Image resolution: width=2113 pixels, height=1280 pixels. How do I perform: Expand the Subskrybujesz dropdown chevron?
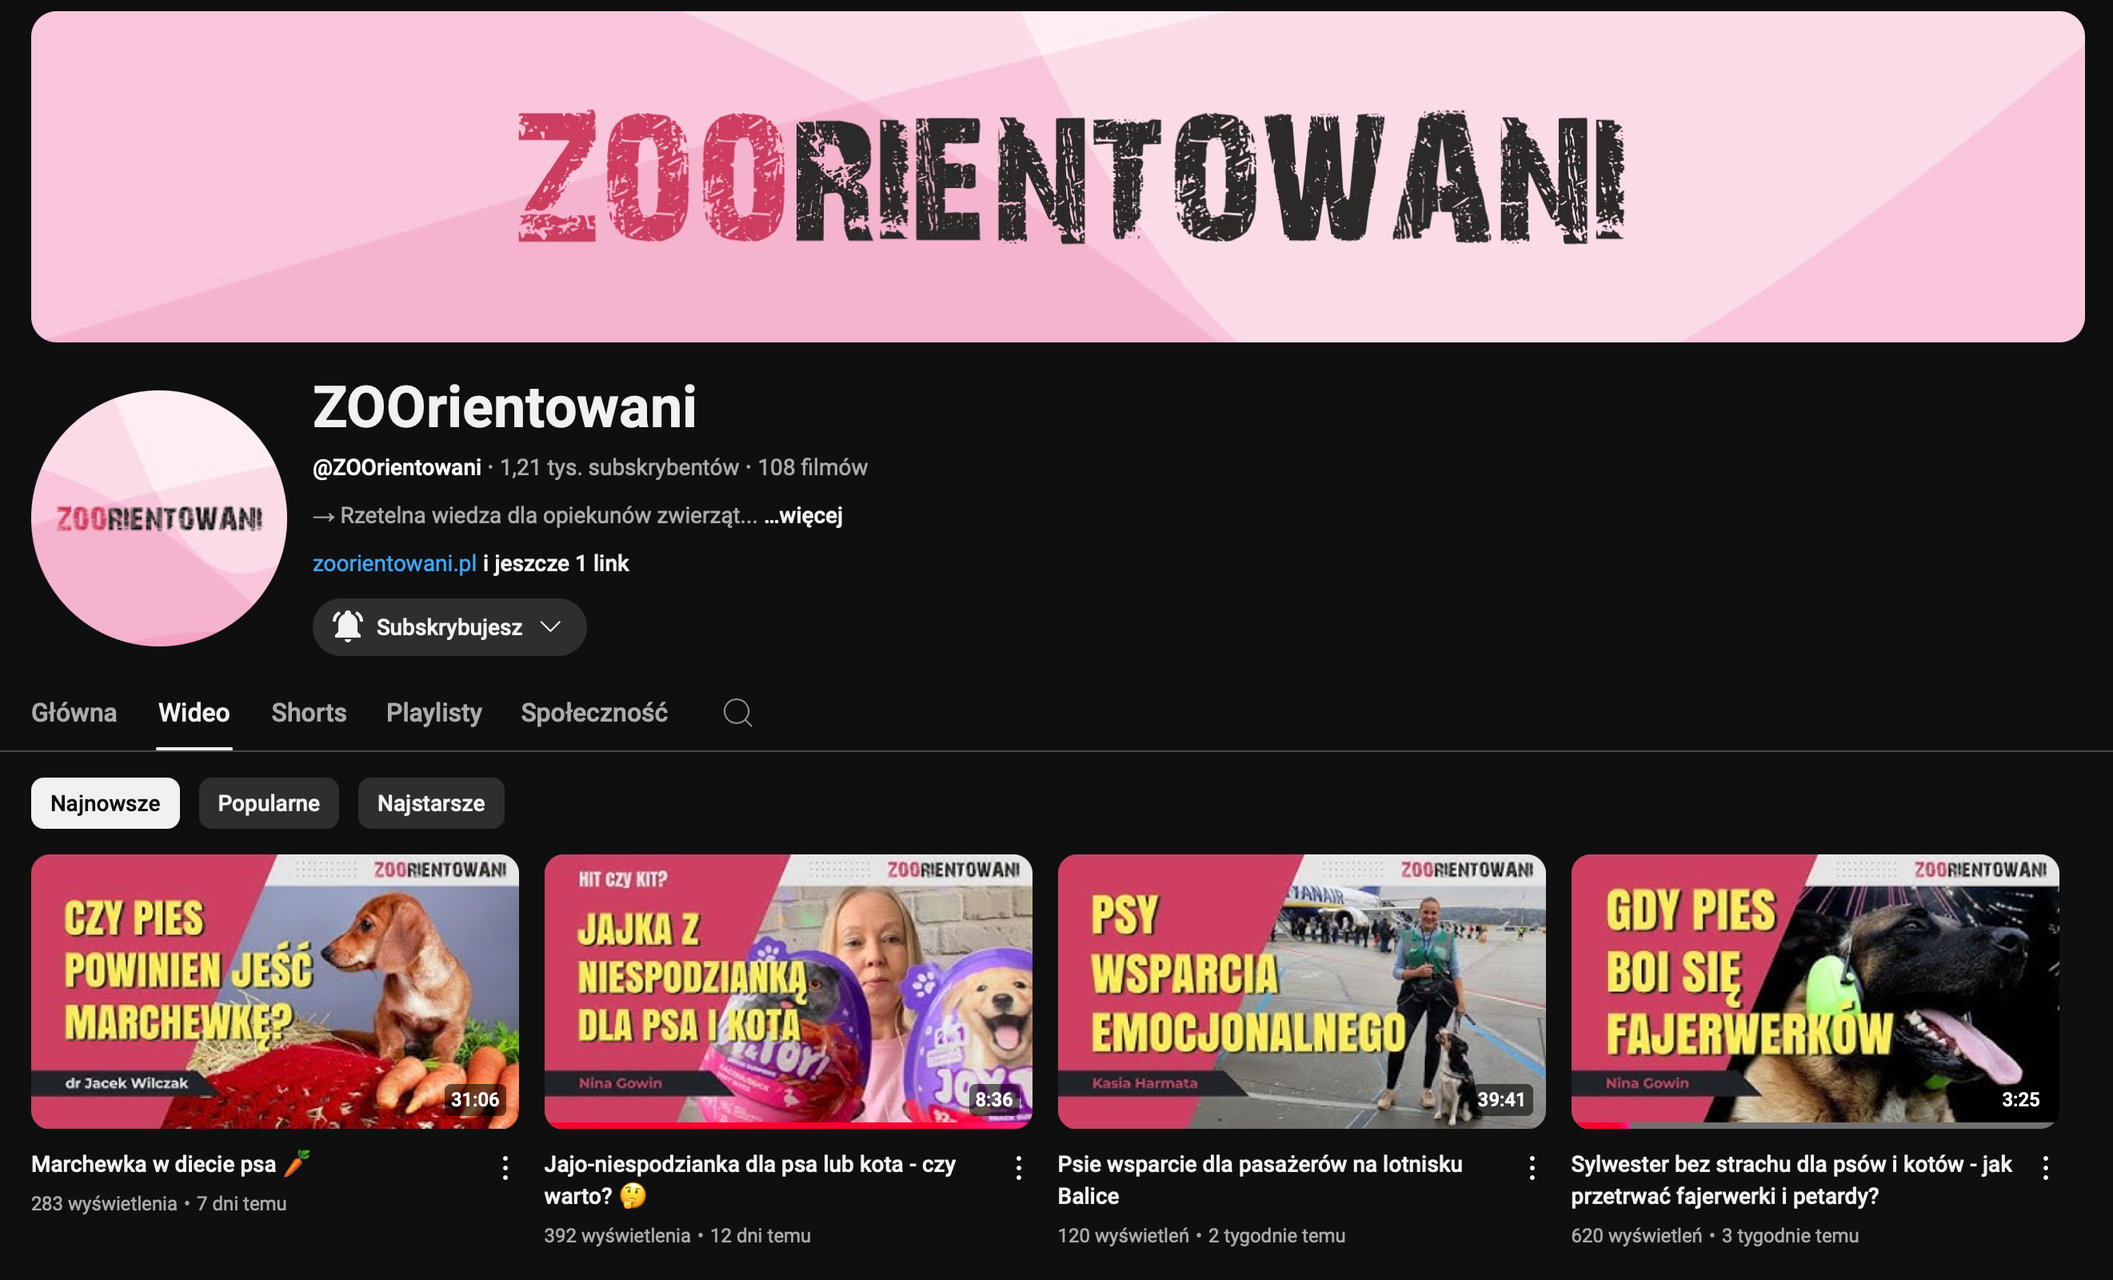coord(550,627)
